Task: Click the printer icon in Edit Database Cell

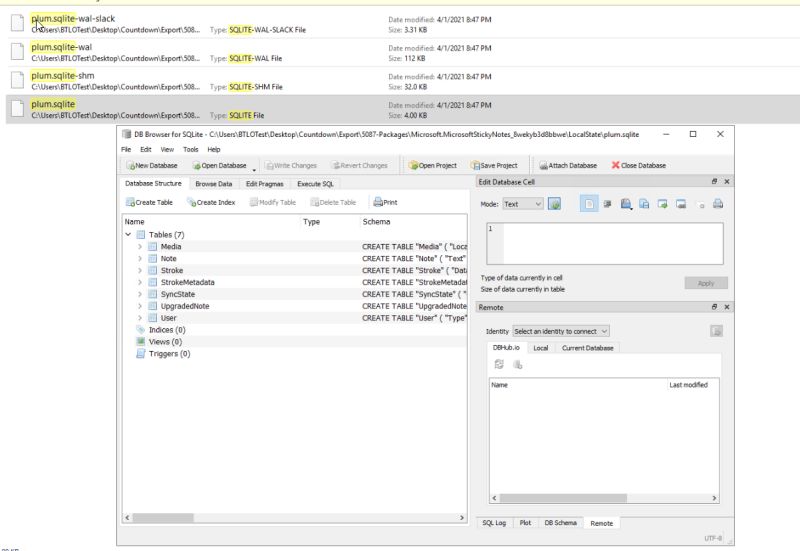Action: (x=718, y=204)
